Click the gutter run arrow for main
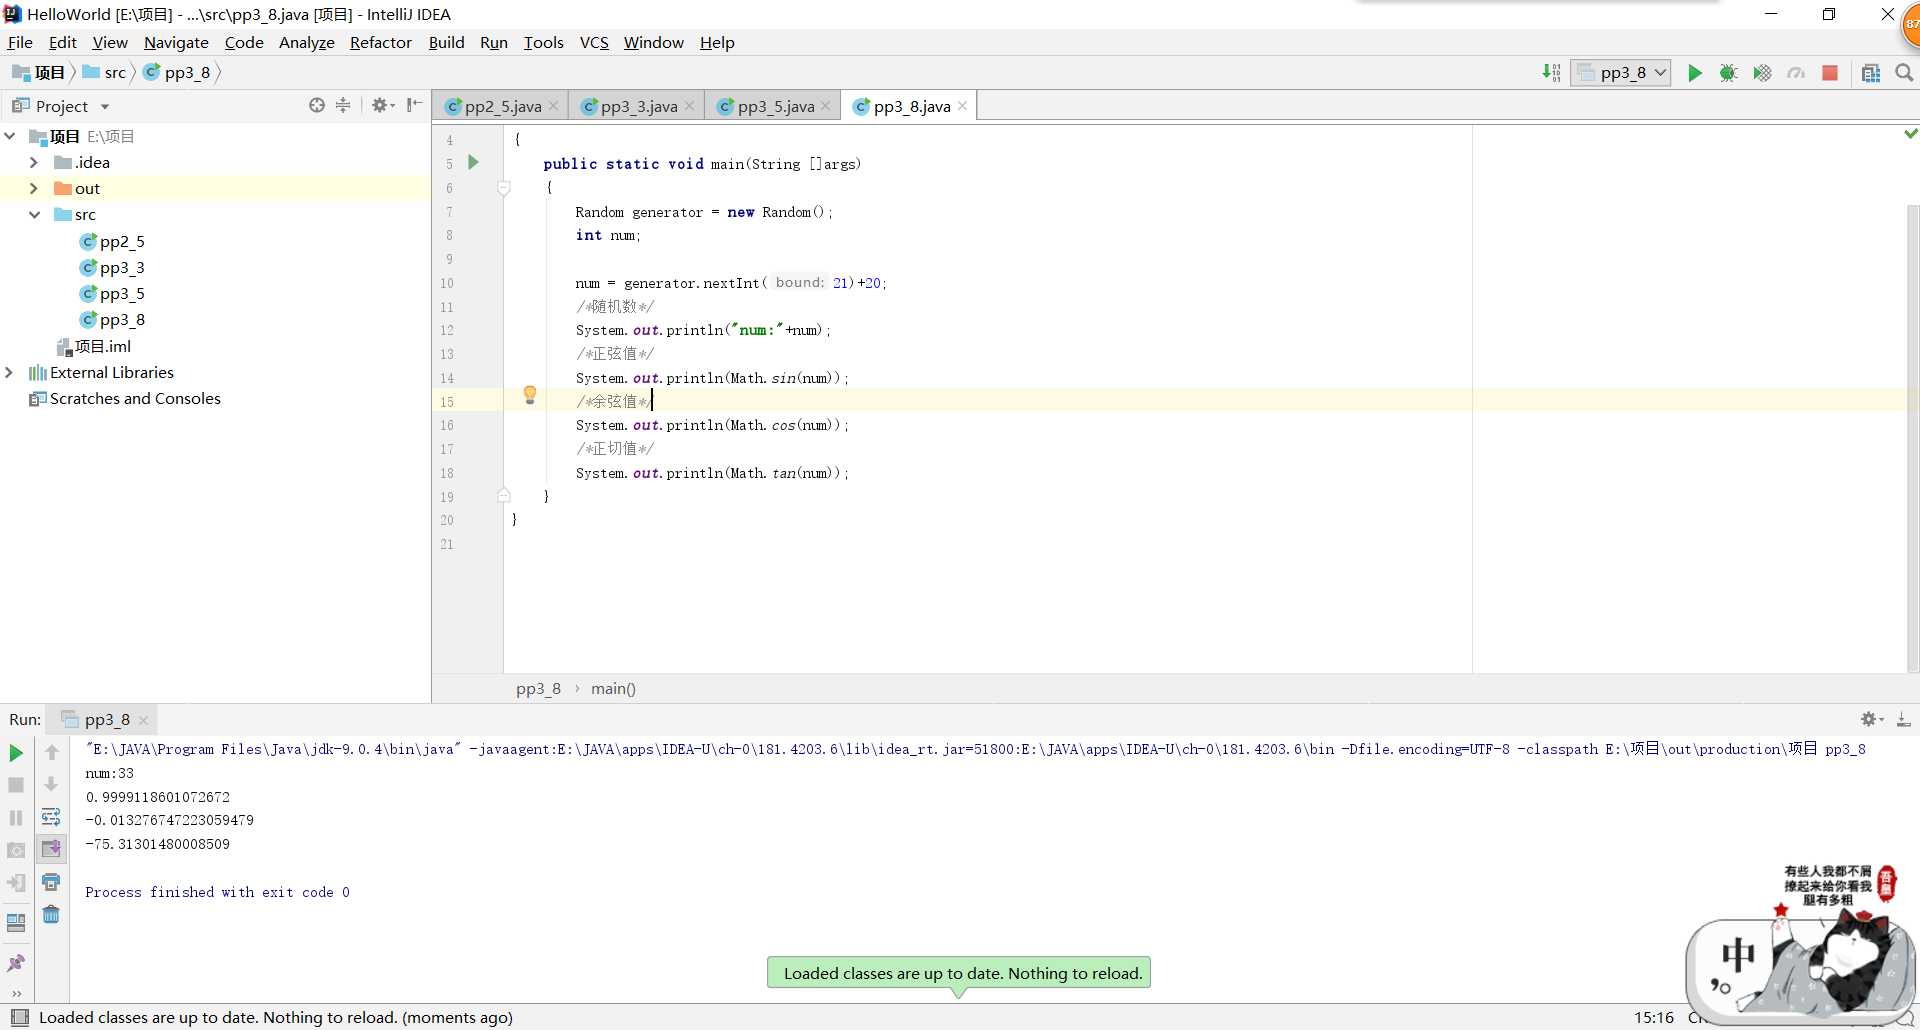This screenshot has height=1030, width=1920. pos(473,162)
